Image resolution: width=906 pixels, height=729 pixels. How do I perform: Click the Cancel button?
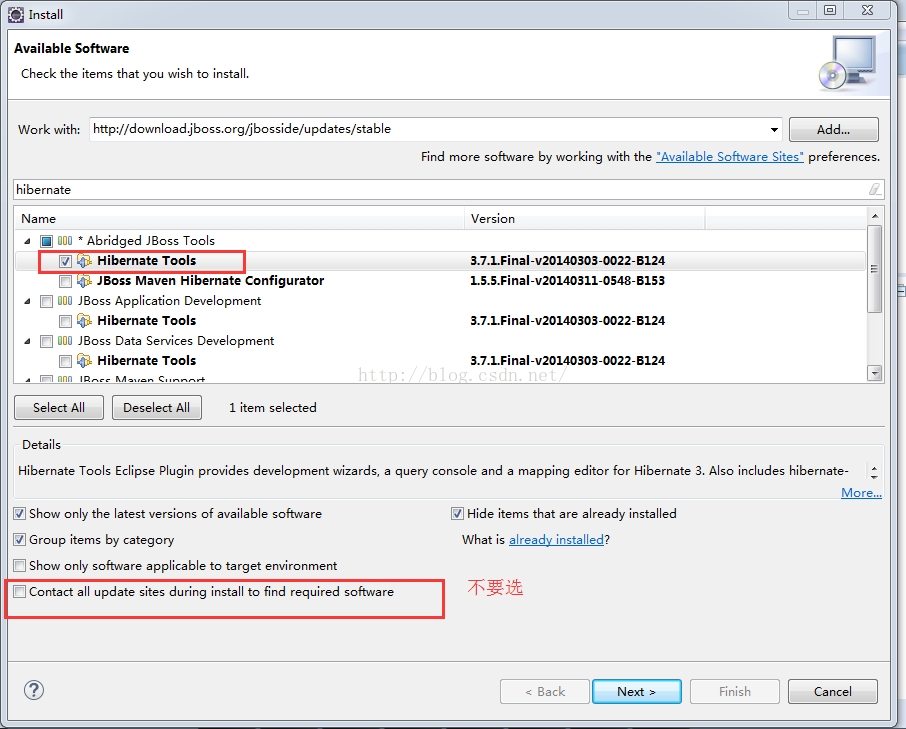[x=833, y=691]
